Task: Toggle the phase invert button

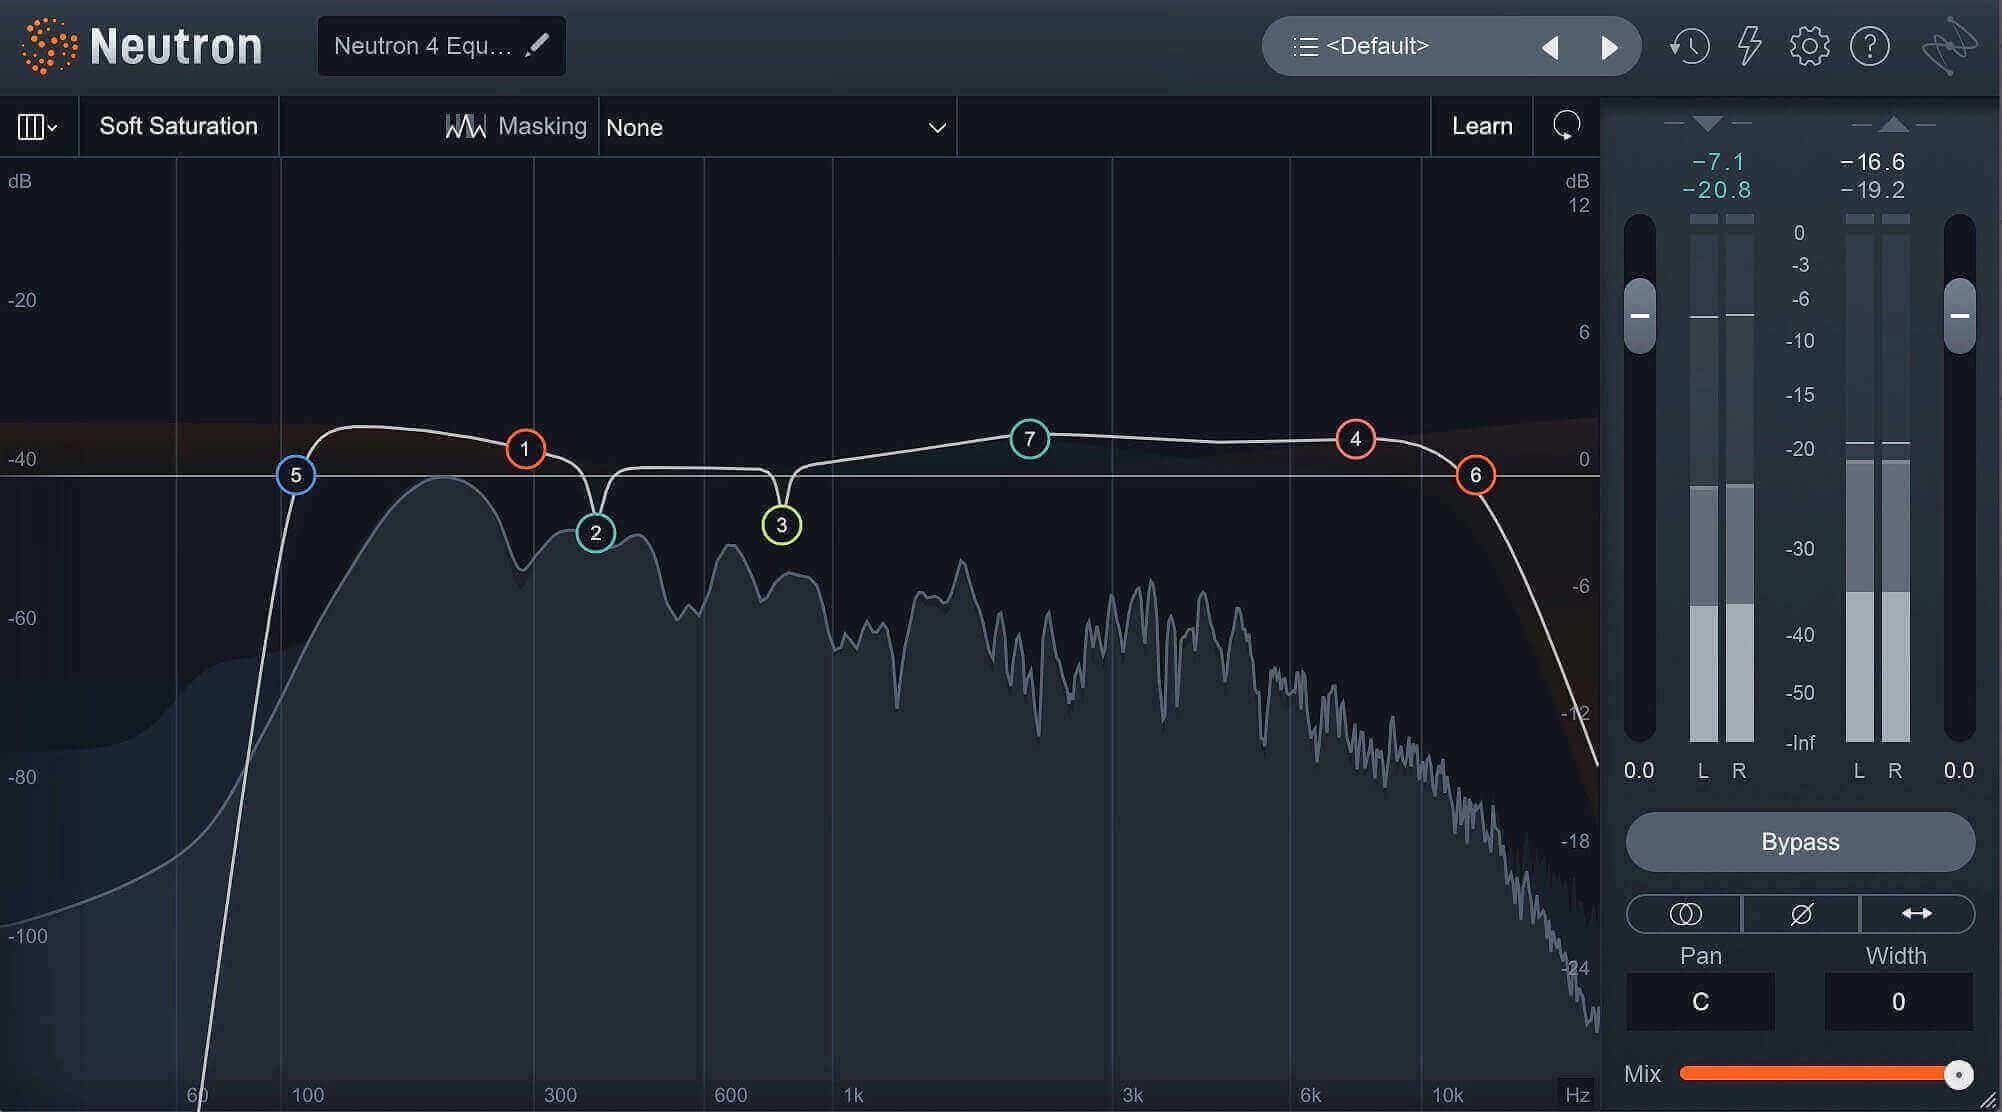Action: click(x=1801, y=914)
